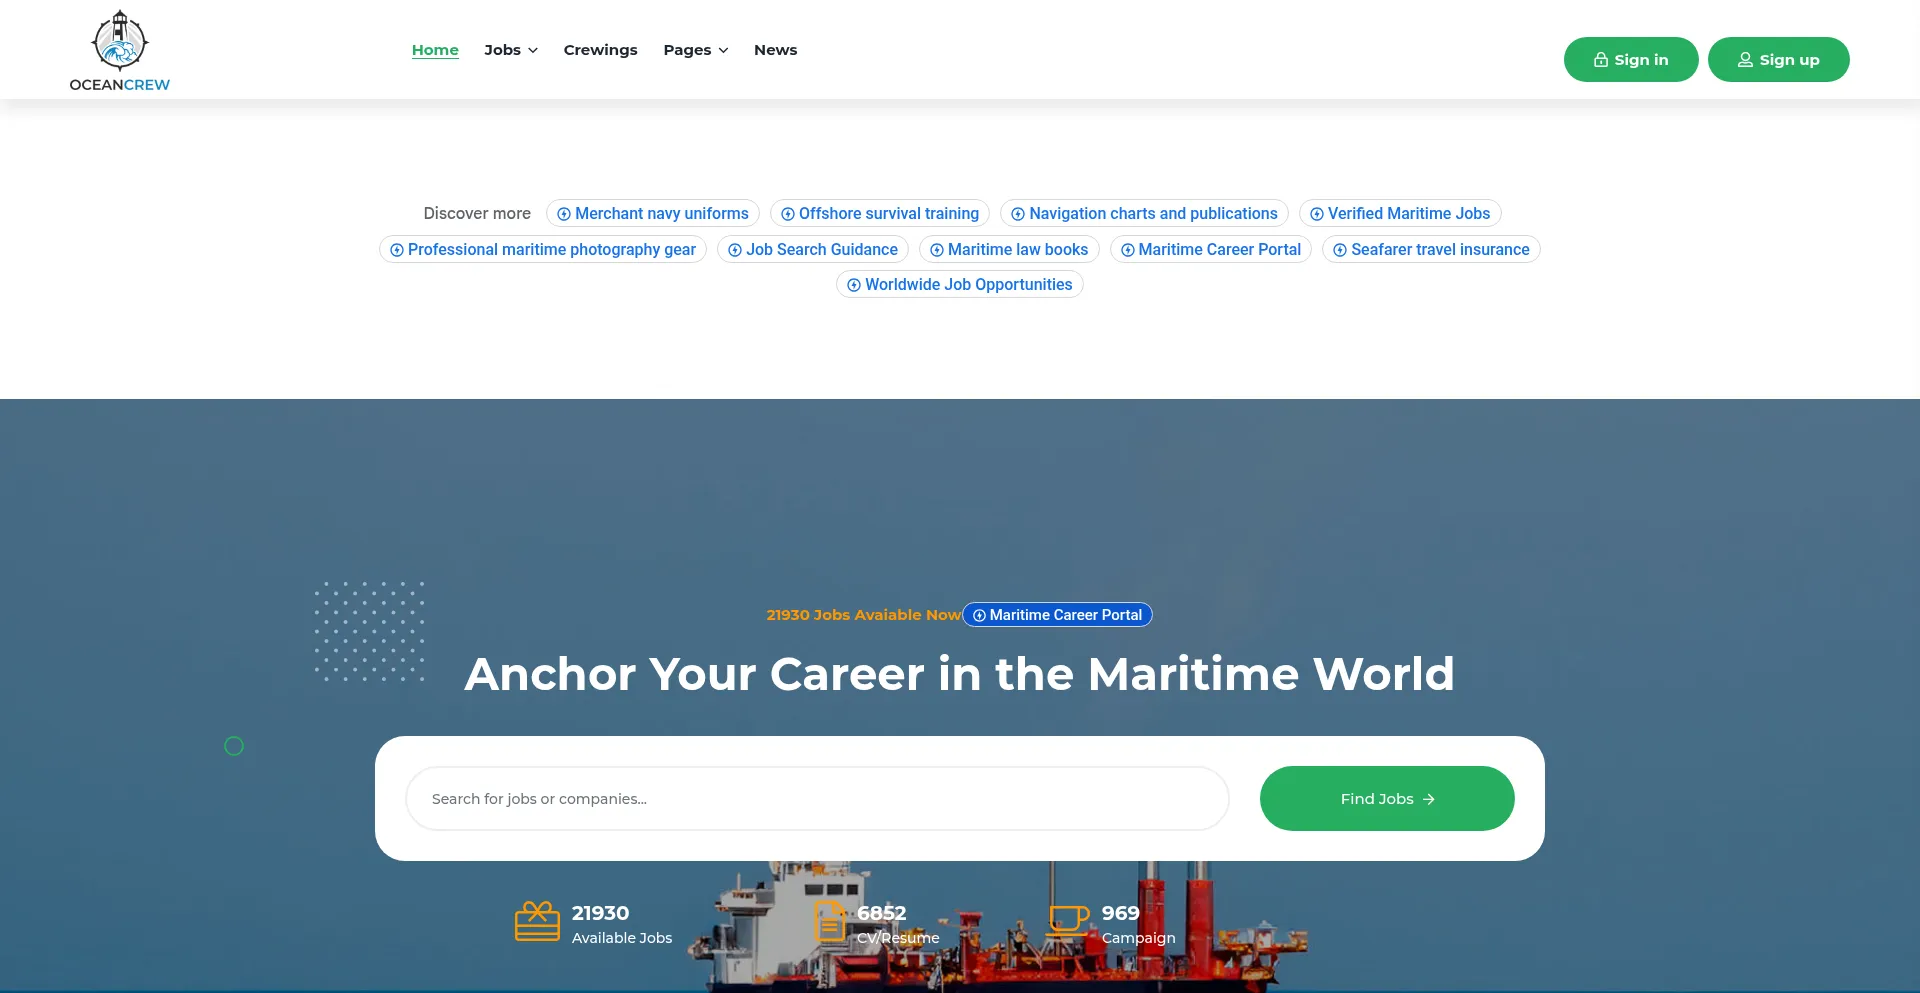This screenshot has height=993, width=1920.
Task: Expand the Jobs dropdown menu
Action: tap(511, 50)
